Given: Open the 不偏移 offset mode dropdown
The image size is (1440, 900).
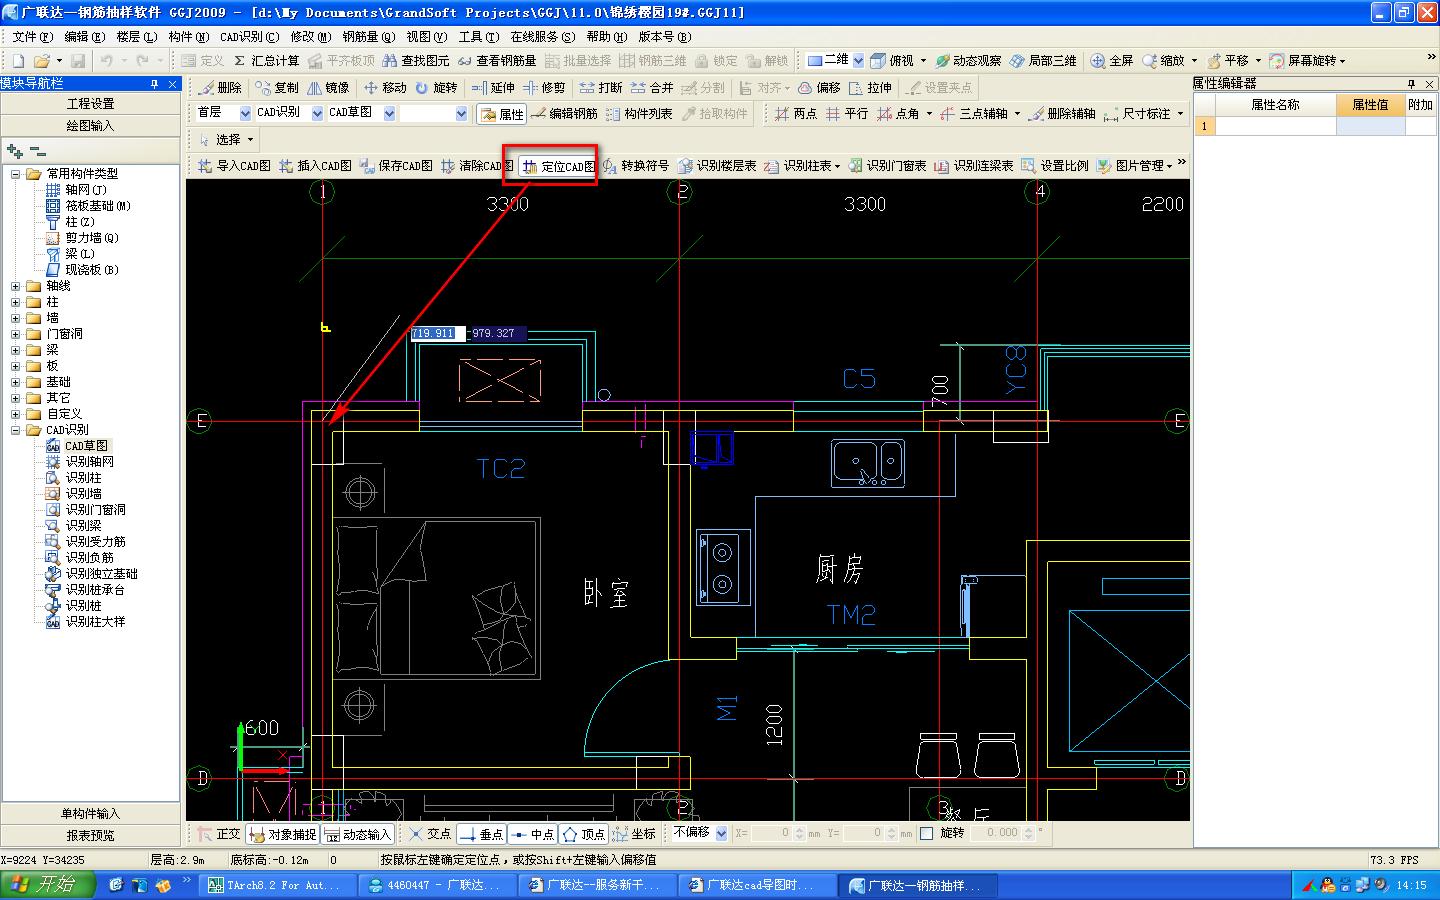Looking at the screenshot, I should pyautogui.click(x=721, y=833).
